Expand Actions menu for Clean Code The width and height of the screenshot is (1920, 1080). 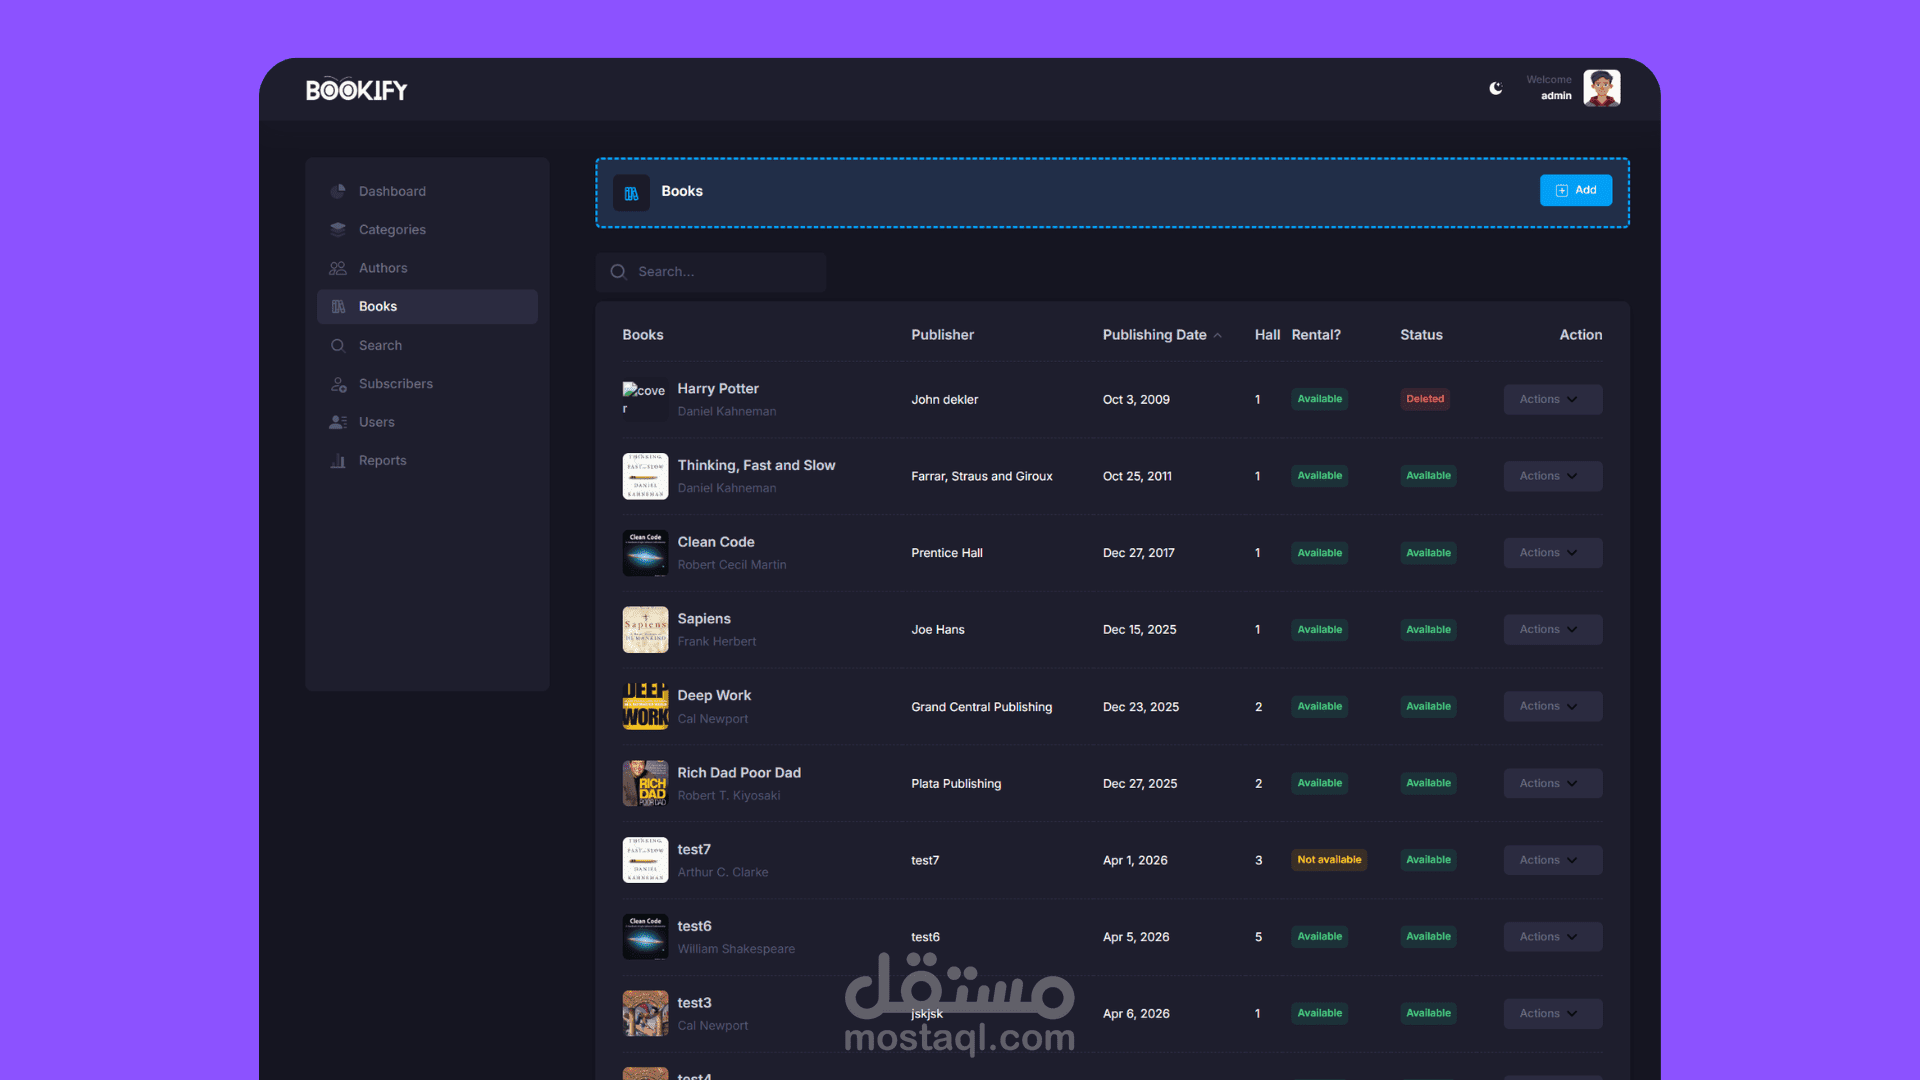pyautogui.click(x=1552, y=553)
